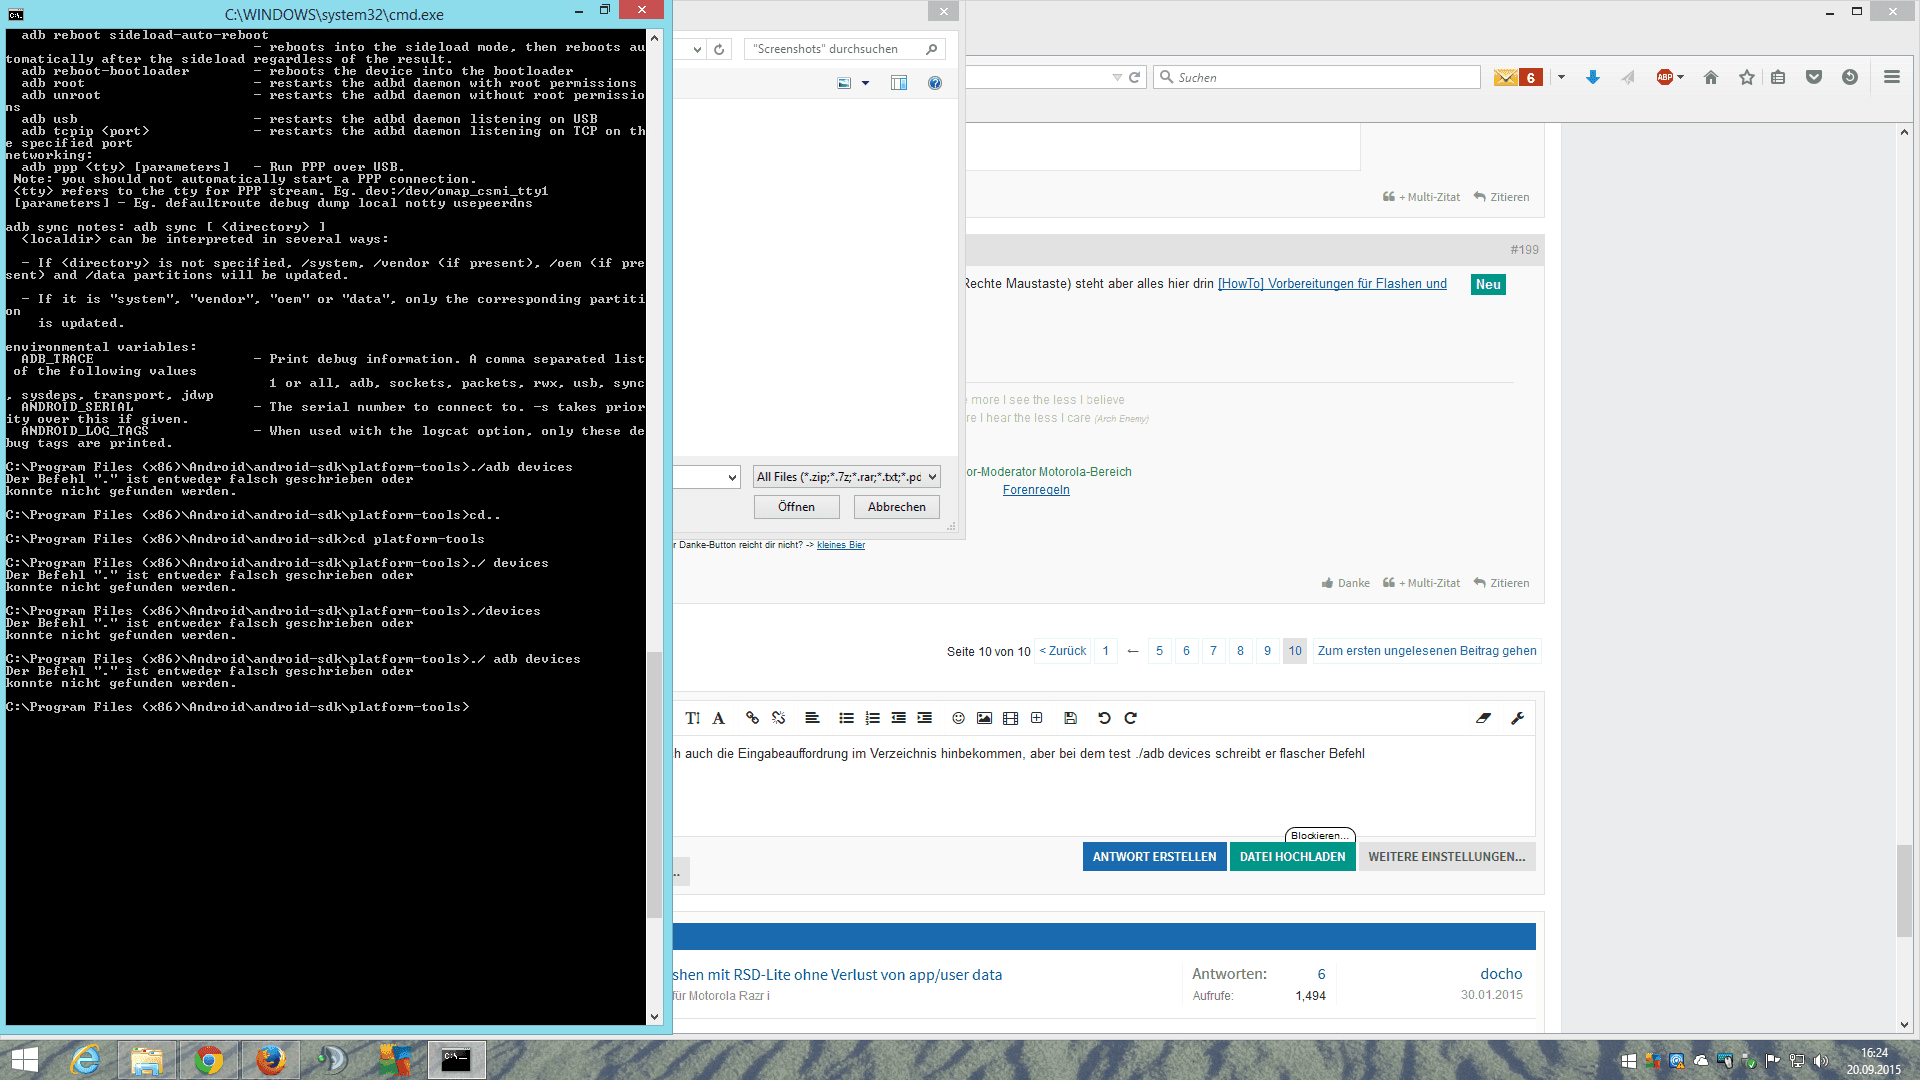The width and height of the screenshot is (1920, 1080).
Task: Expand the filename combo box dropdown
Action: click(x=732, y=477)
